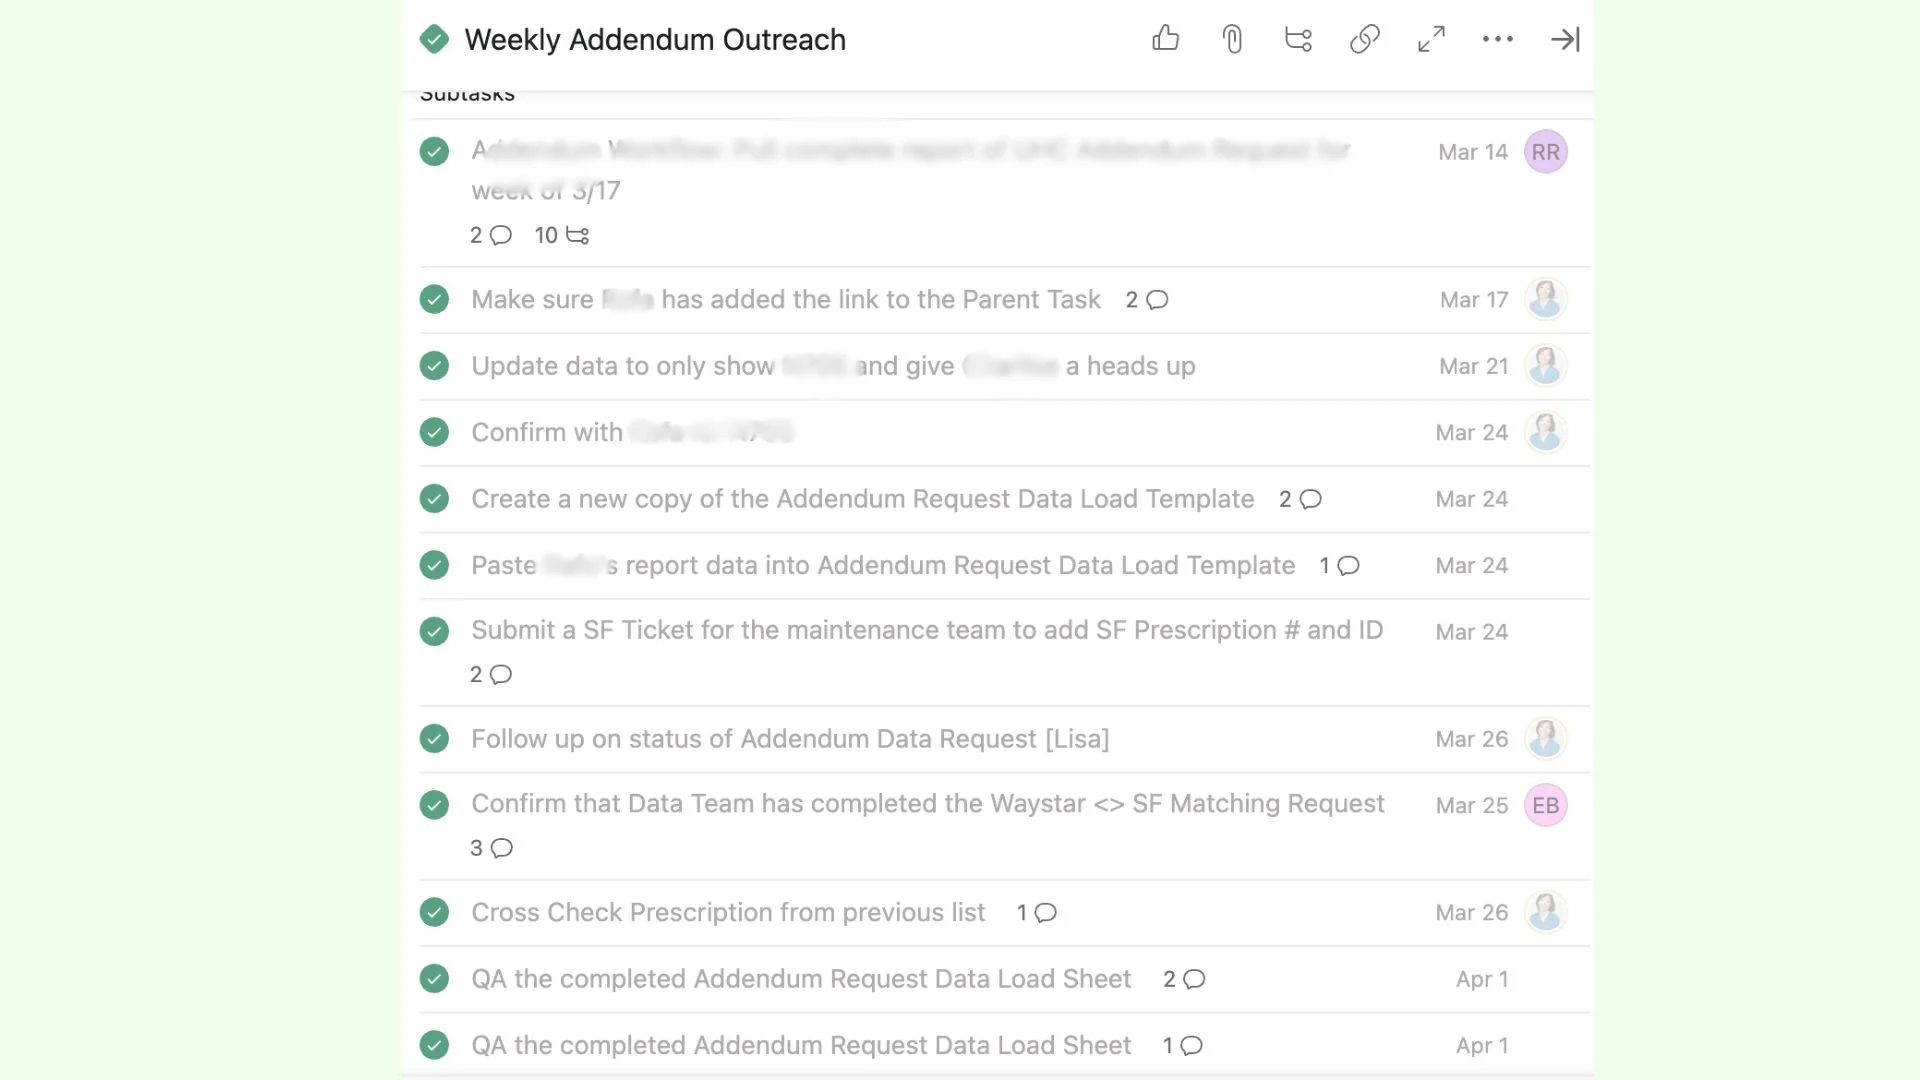The height and width of the screenshot is (1080, 1920).
Task: Uncheck 'Cross Check Prescription' subtask checkmark
Action: click(x=434, y=912)
